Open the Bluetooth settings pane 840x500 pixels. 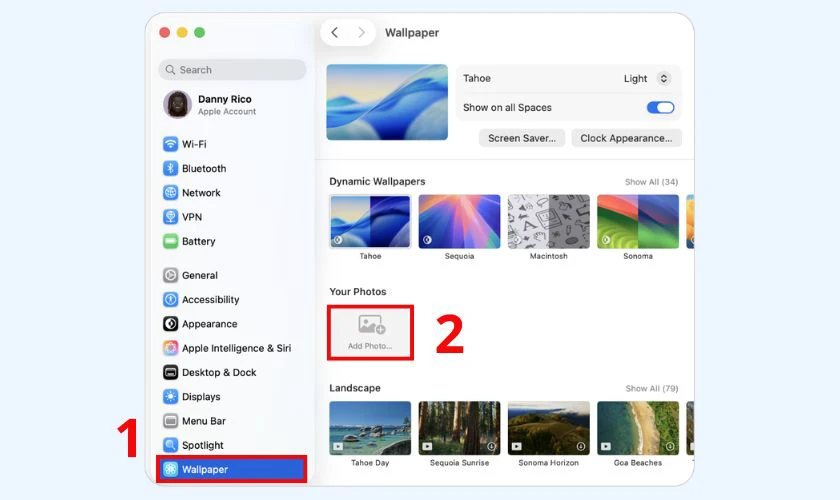(233, 168)
